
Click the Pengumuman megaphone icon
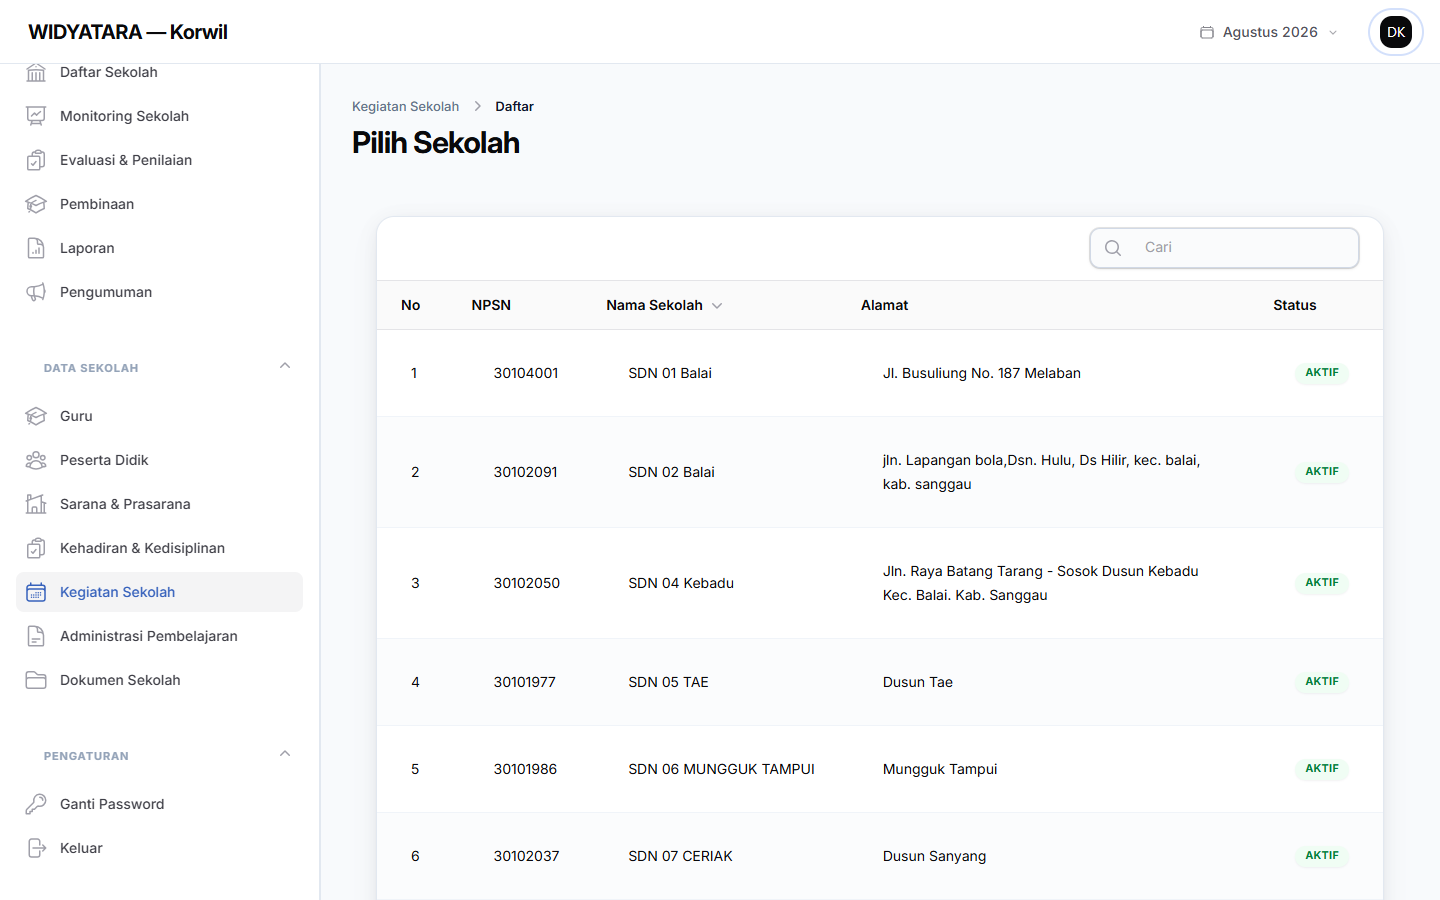click(36, 292)
